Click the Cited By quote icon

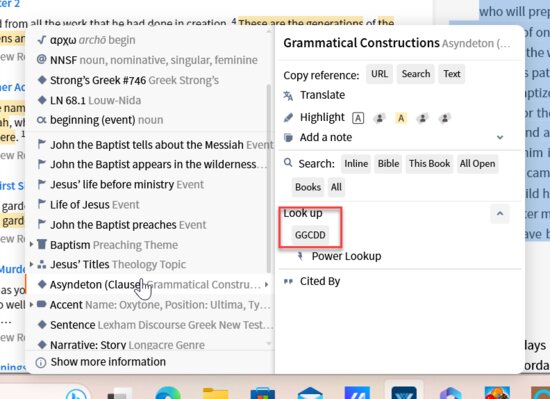coord(288,281)
